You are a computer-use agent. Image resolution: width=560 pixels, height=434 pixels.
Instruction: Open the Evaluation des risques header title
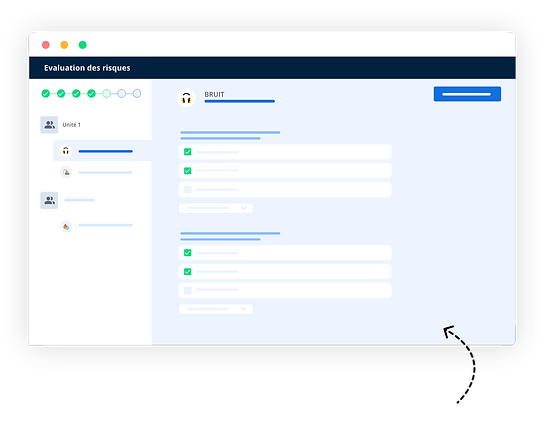point(87,68)
